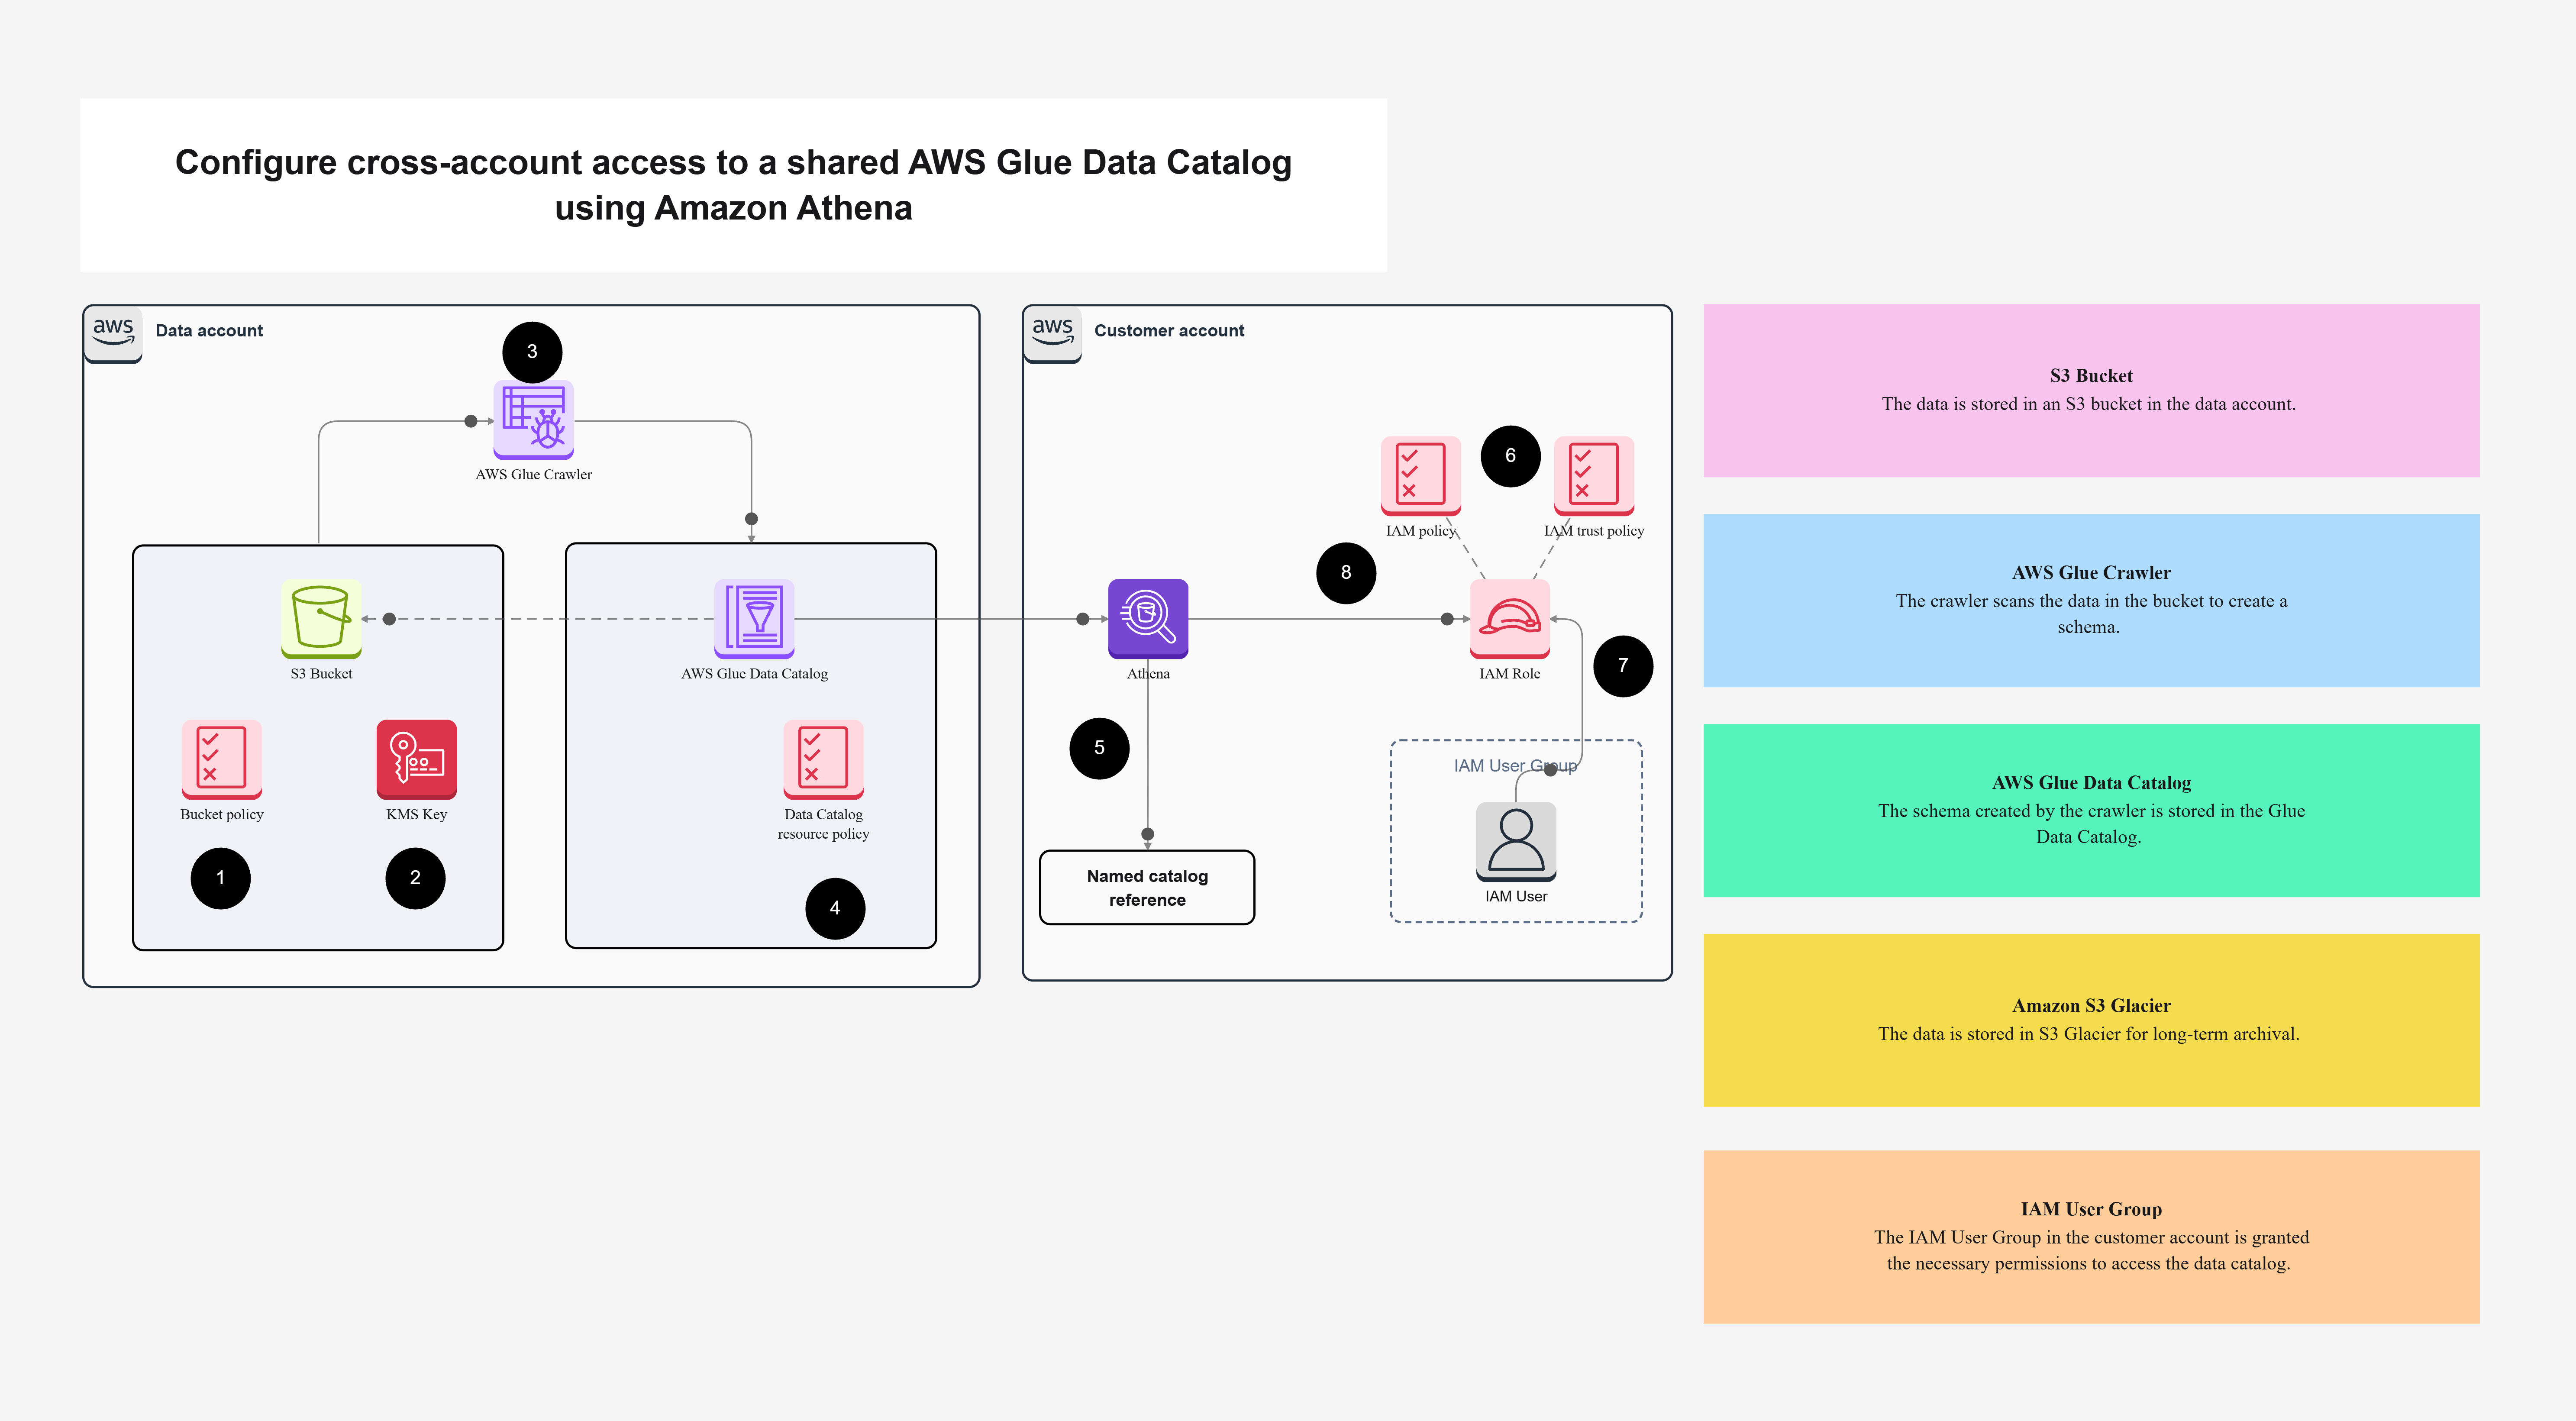Viewport: 2576px width, 1421px height.
Task: Click the green AWS Glue Data Catalog card
Action: pyautogui.click(x=2091, y=811)
